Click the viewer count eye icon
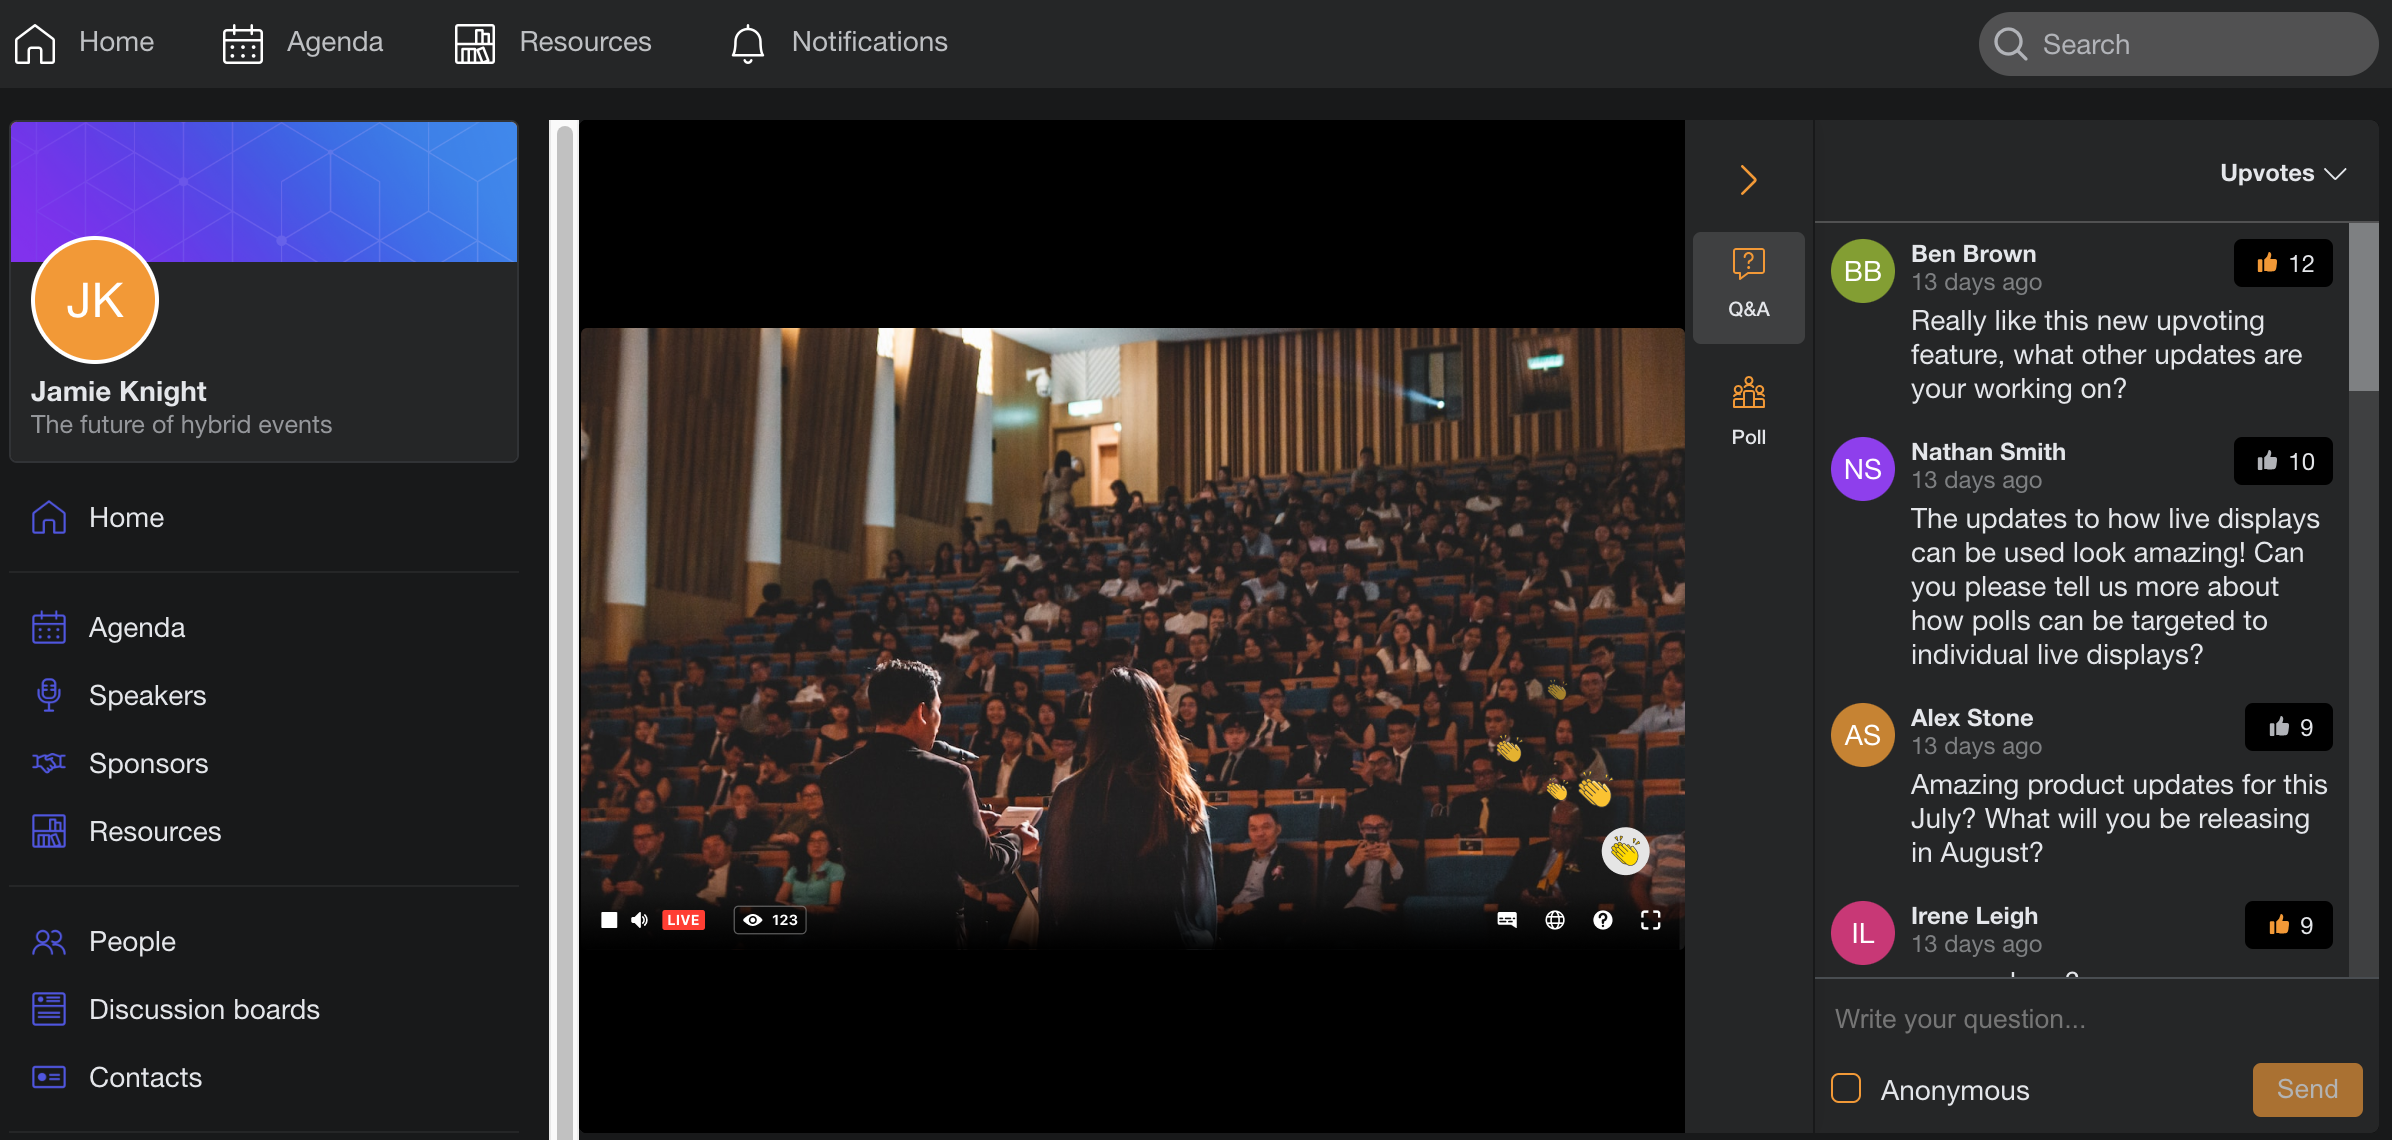The height and width of the screenshot is (1140, 2392). [753, 919]
